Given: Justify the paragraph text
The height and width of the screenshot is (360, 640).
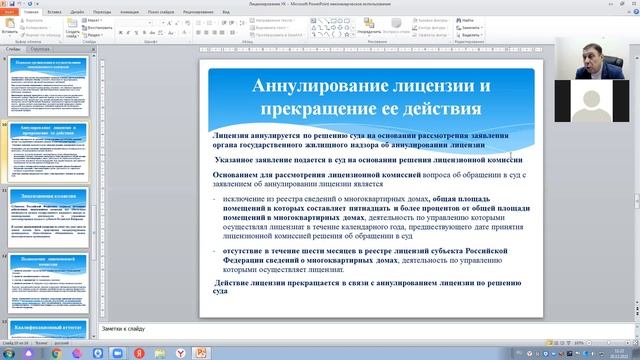Looking at the screenshot, I should click(x=222, y=33).
